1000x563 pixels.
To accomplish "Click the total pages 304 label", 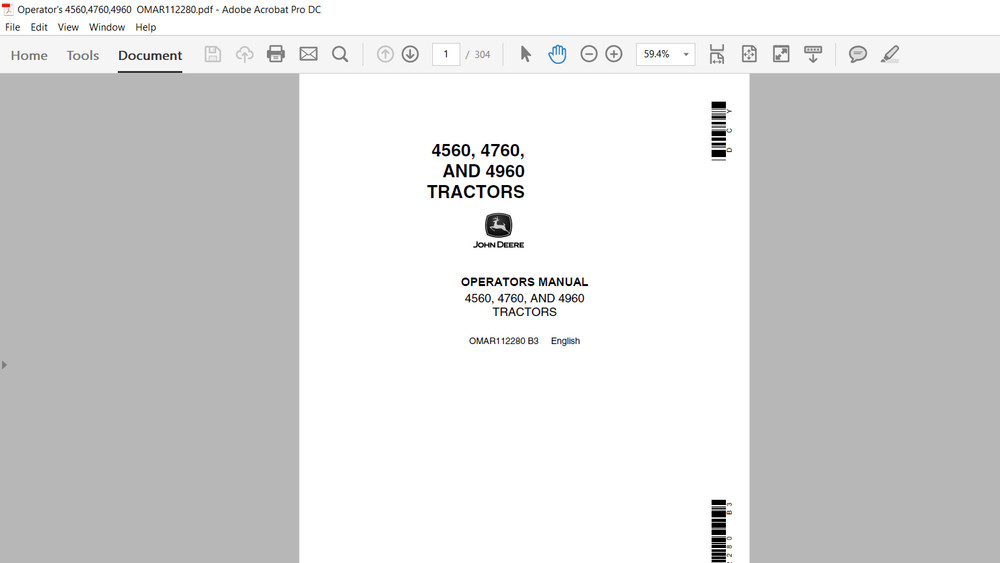I will coord(482,55).
